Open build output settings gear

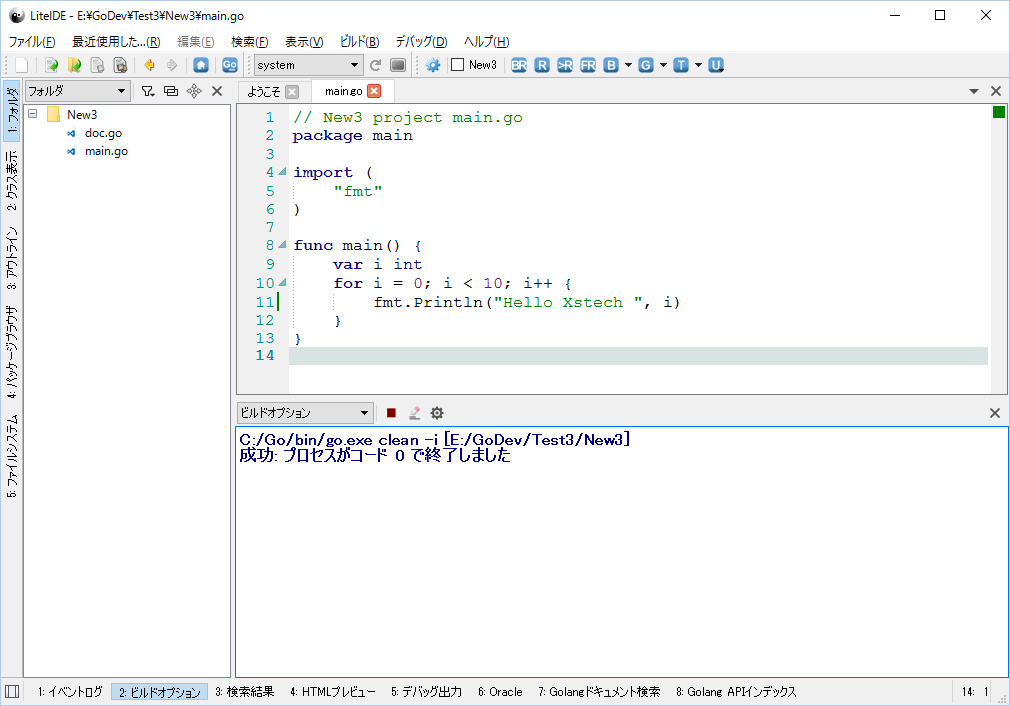(x=437, y=413)
